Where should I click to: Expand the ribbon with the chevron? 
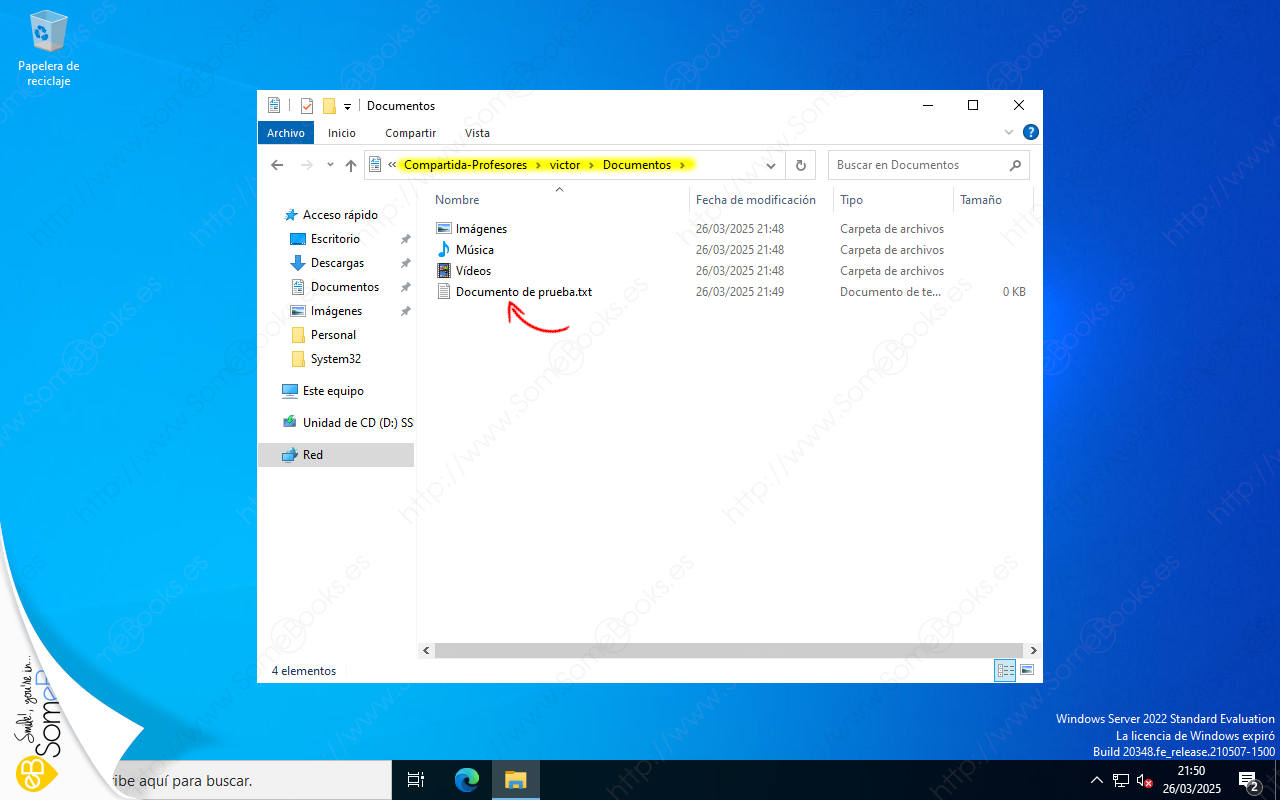[x=1008, y=132]
